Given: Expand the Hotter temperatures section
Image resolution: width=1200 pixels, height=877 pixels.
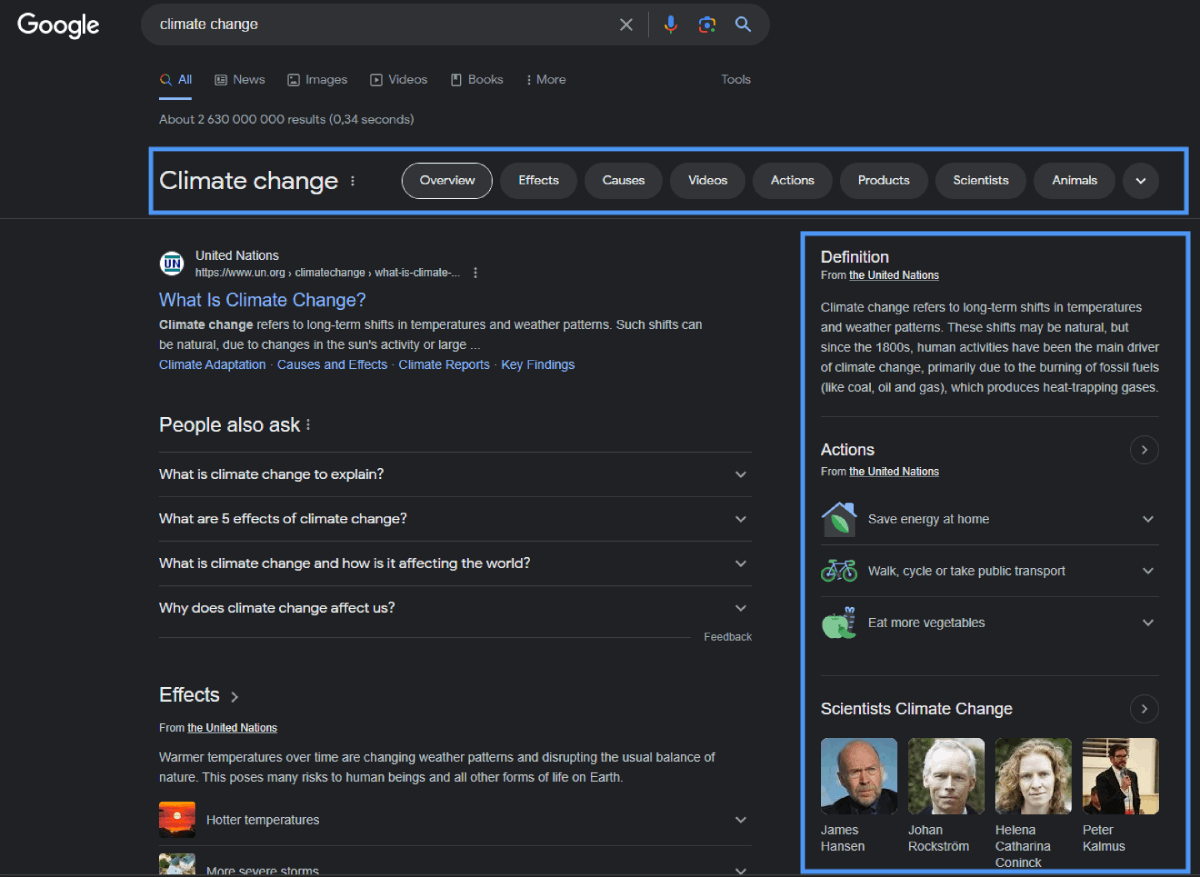Looking at the screenshot, I should (740, 819).
